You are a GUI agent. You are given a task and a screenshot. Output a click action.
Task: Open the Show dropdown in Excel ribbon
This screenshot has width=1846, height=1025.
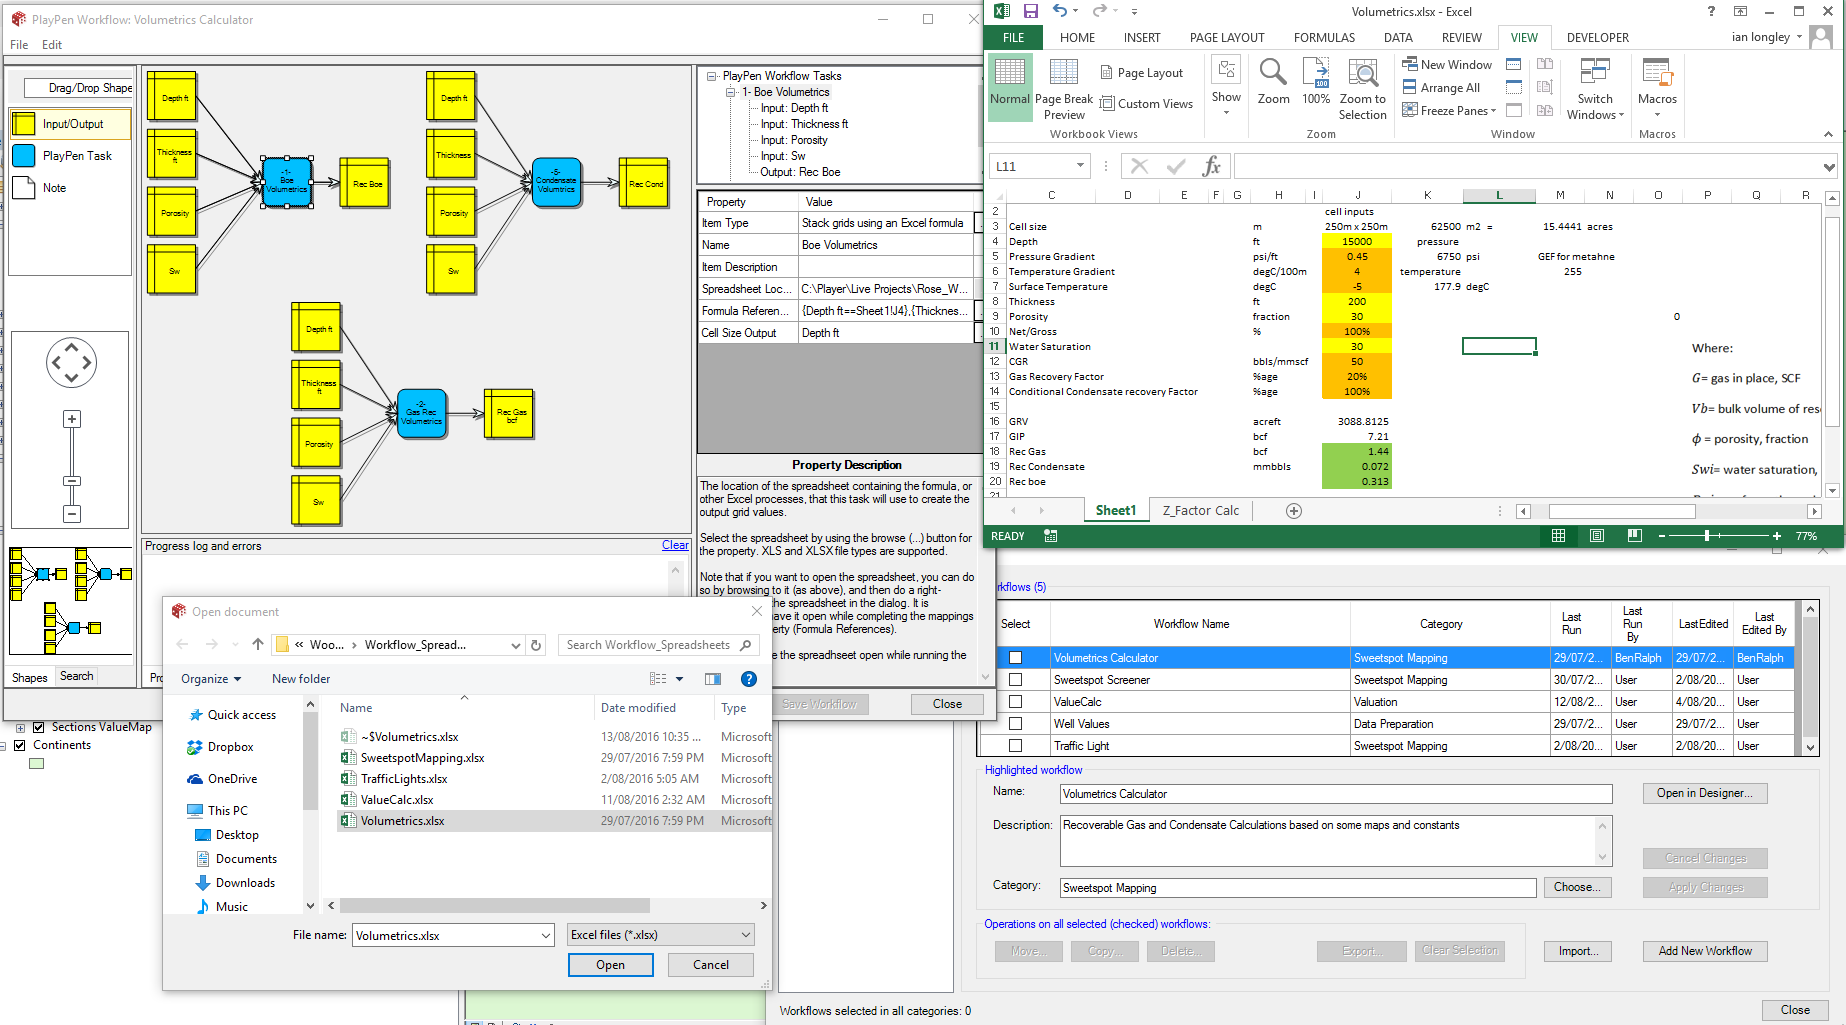click(x=1226, y=87)
